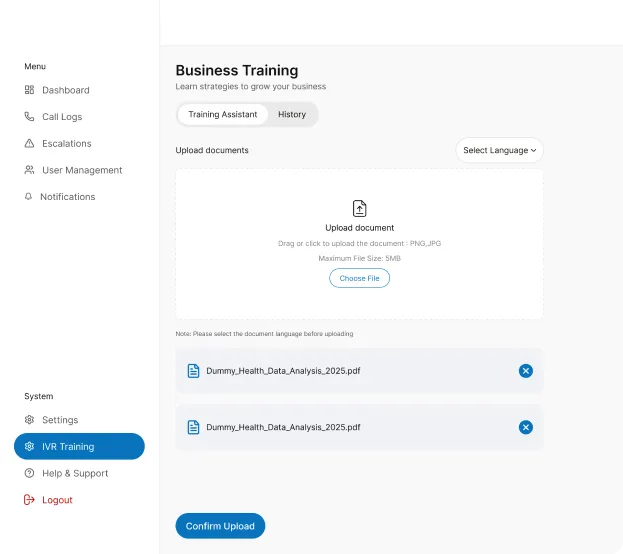Switch to the Training Assistant tab
Screen dimensions: 623x554
[x=222, y=114]
